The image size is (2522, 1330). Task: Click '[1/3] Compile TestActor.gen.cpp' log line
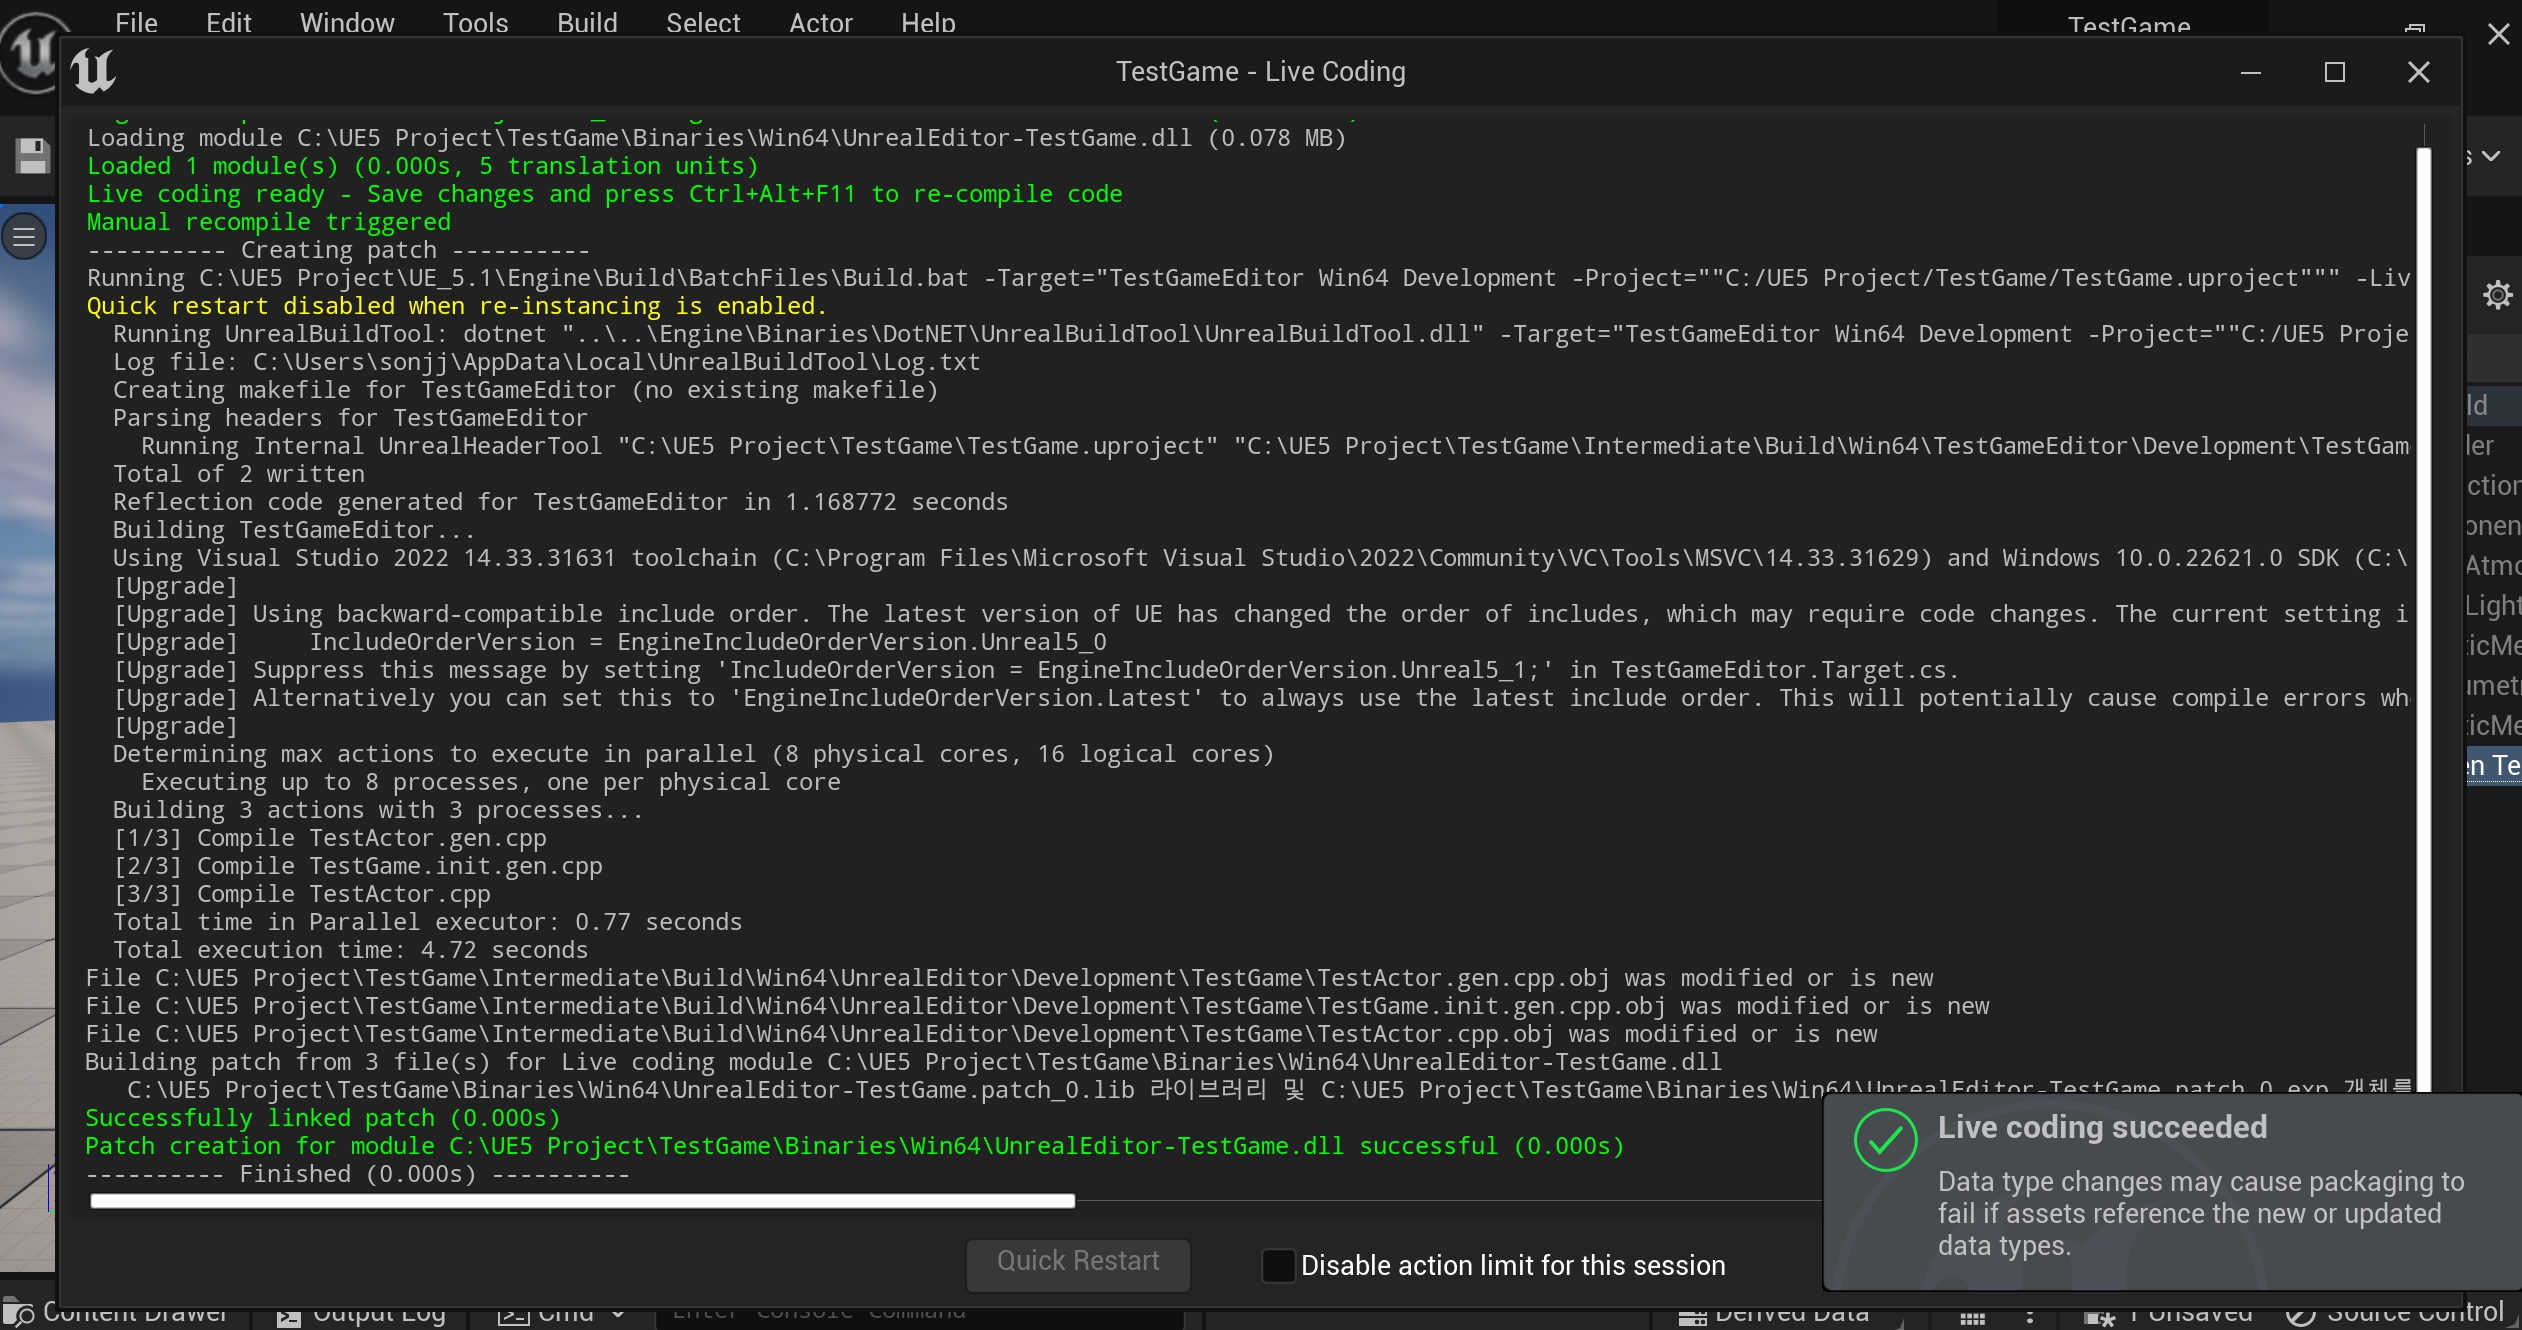point(330,838)
